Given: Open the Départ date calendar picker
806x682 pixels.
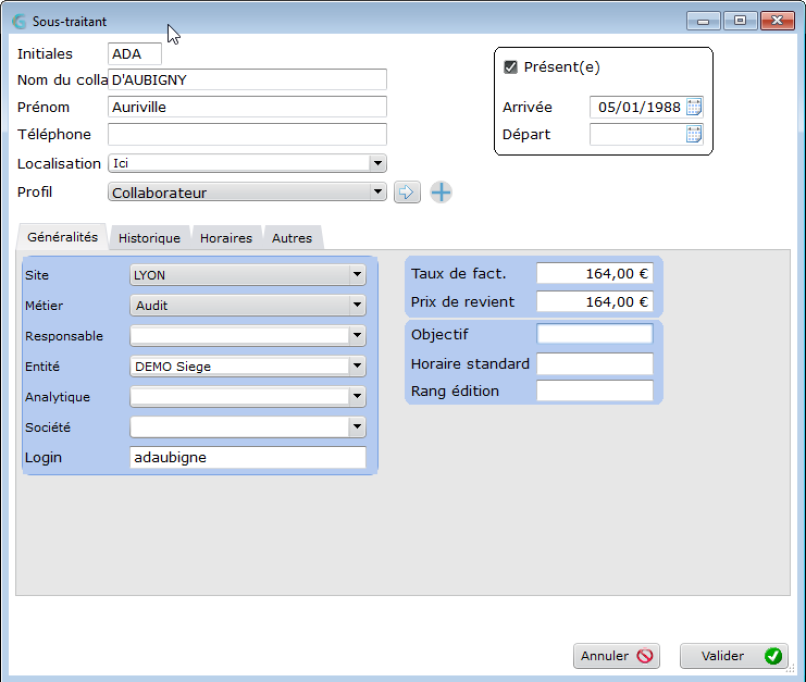Looking at the screenshot, I should (694, 134).
